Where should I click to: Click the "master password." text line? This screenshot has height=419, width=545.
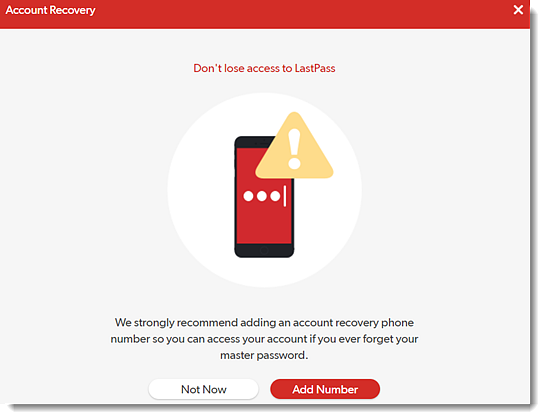264,355
